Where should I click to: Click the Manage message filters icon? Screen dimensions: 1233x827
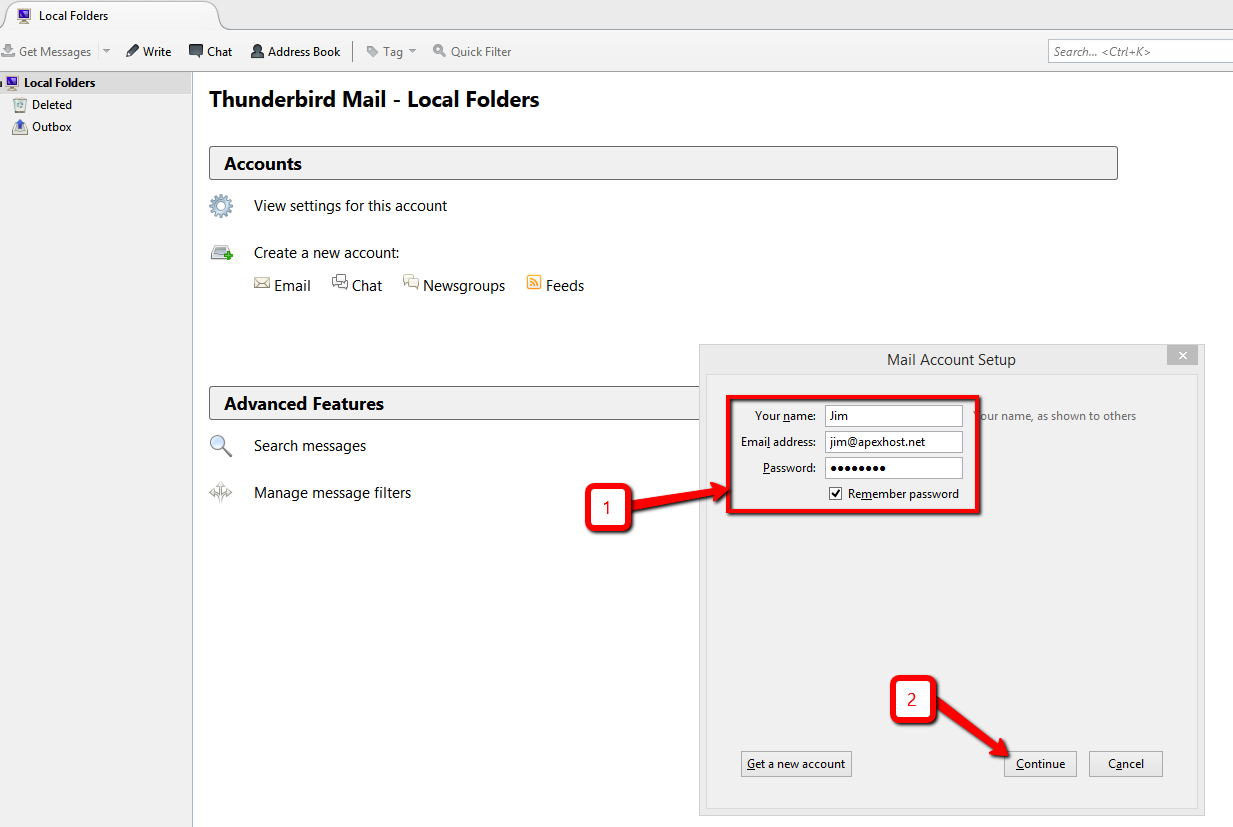coord(220,492)
